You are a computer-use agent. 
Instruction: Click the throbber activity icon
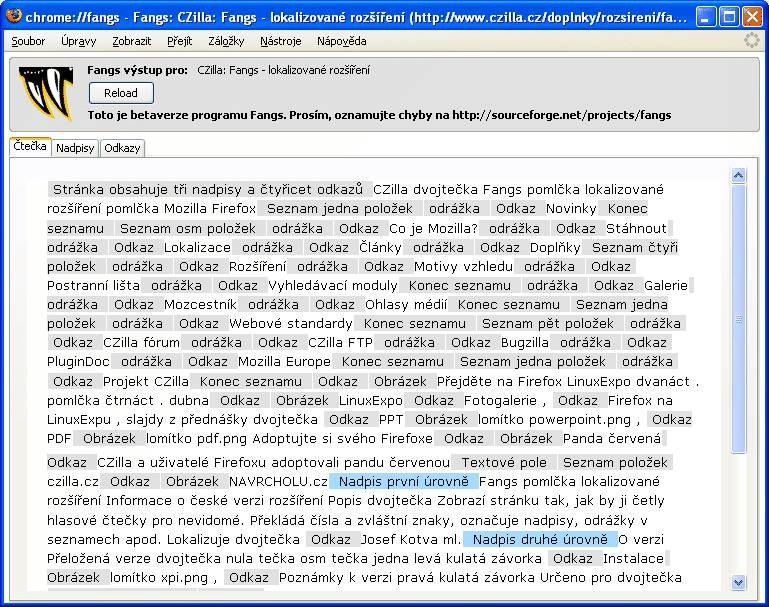(x=751, y=40)
